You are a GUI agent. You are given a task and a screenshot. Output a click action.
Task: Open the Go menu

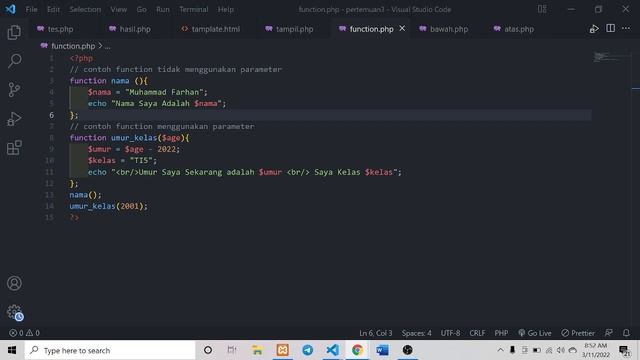(x=141, y=9)
